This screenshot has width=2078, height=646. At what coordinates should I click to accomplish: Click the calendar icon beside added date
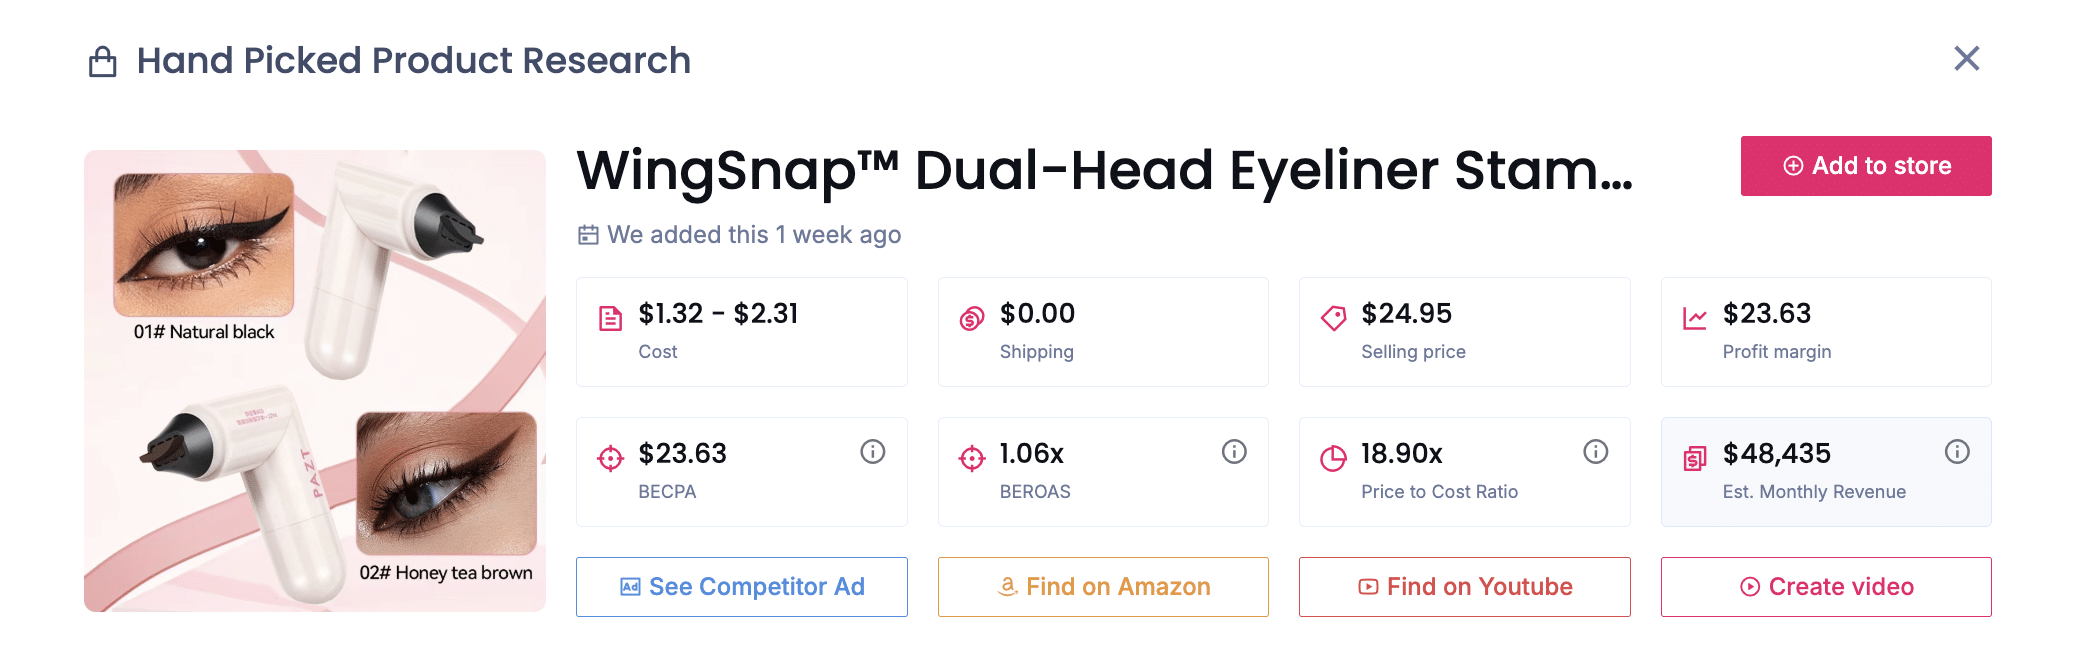pyautogui.click(x=588, y=235)
